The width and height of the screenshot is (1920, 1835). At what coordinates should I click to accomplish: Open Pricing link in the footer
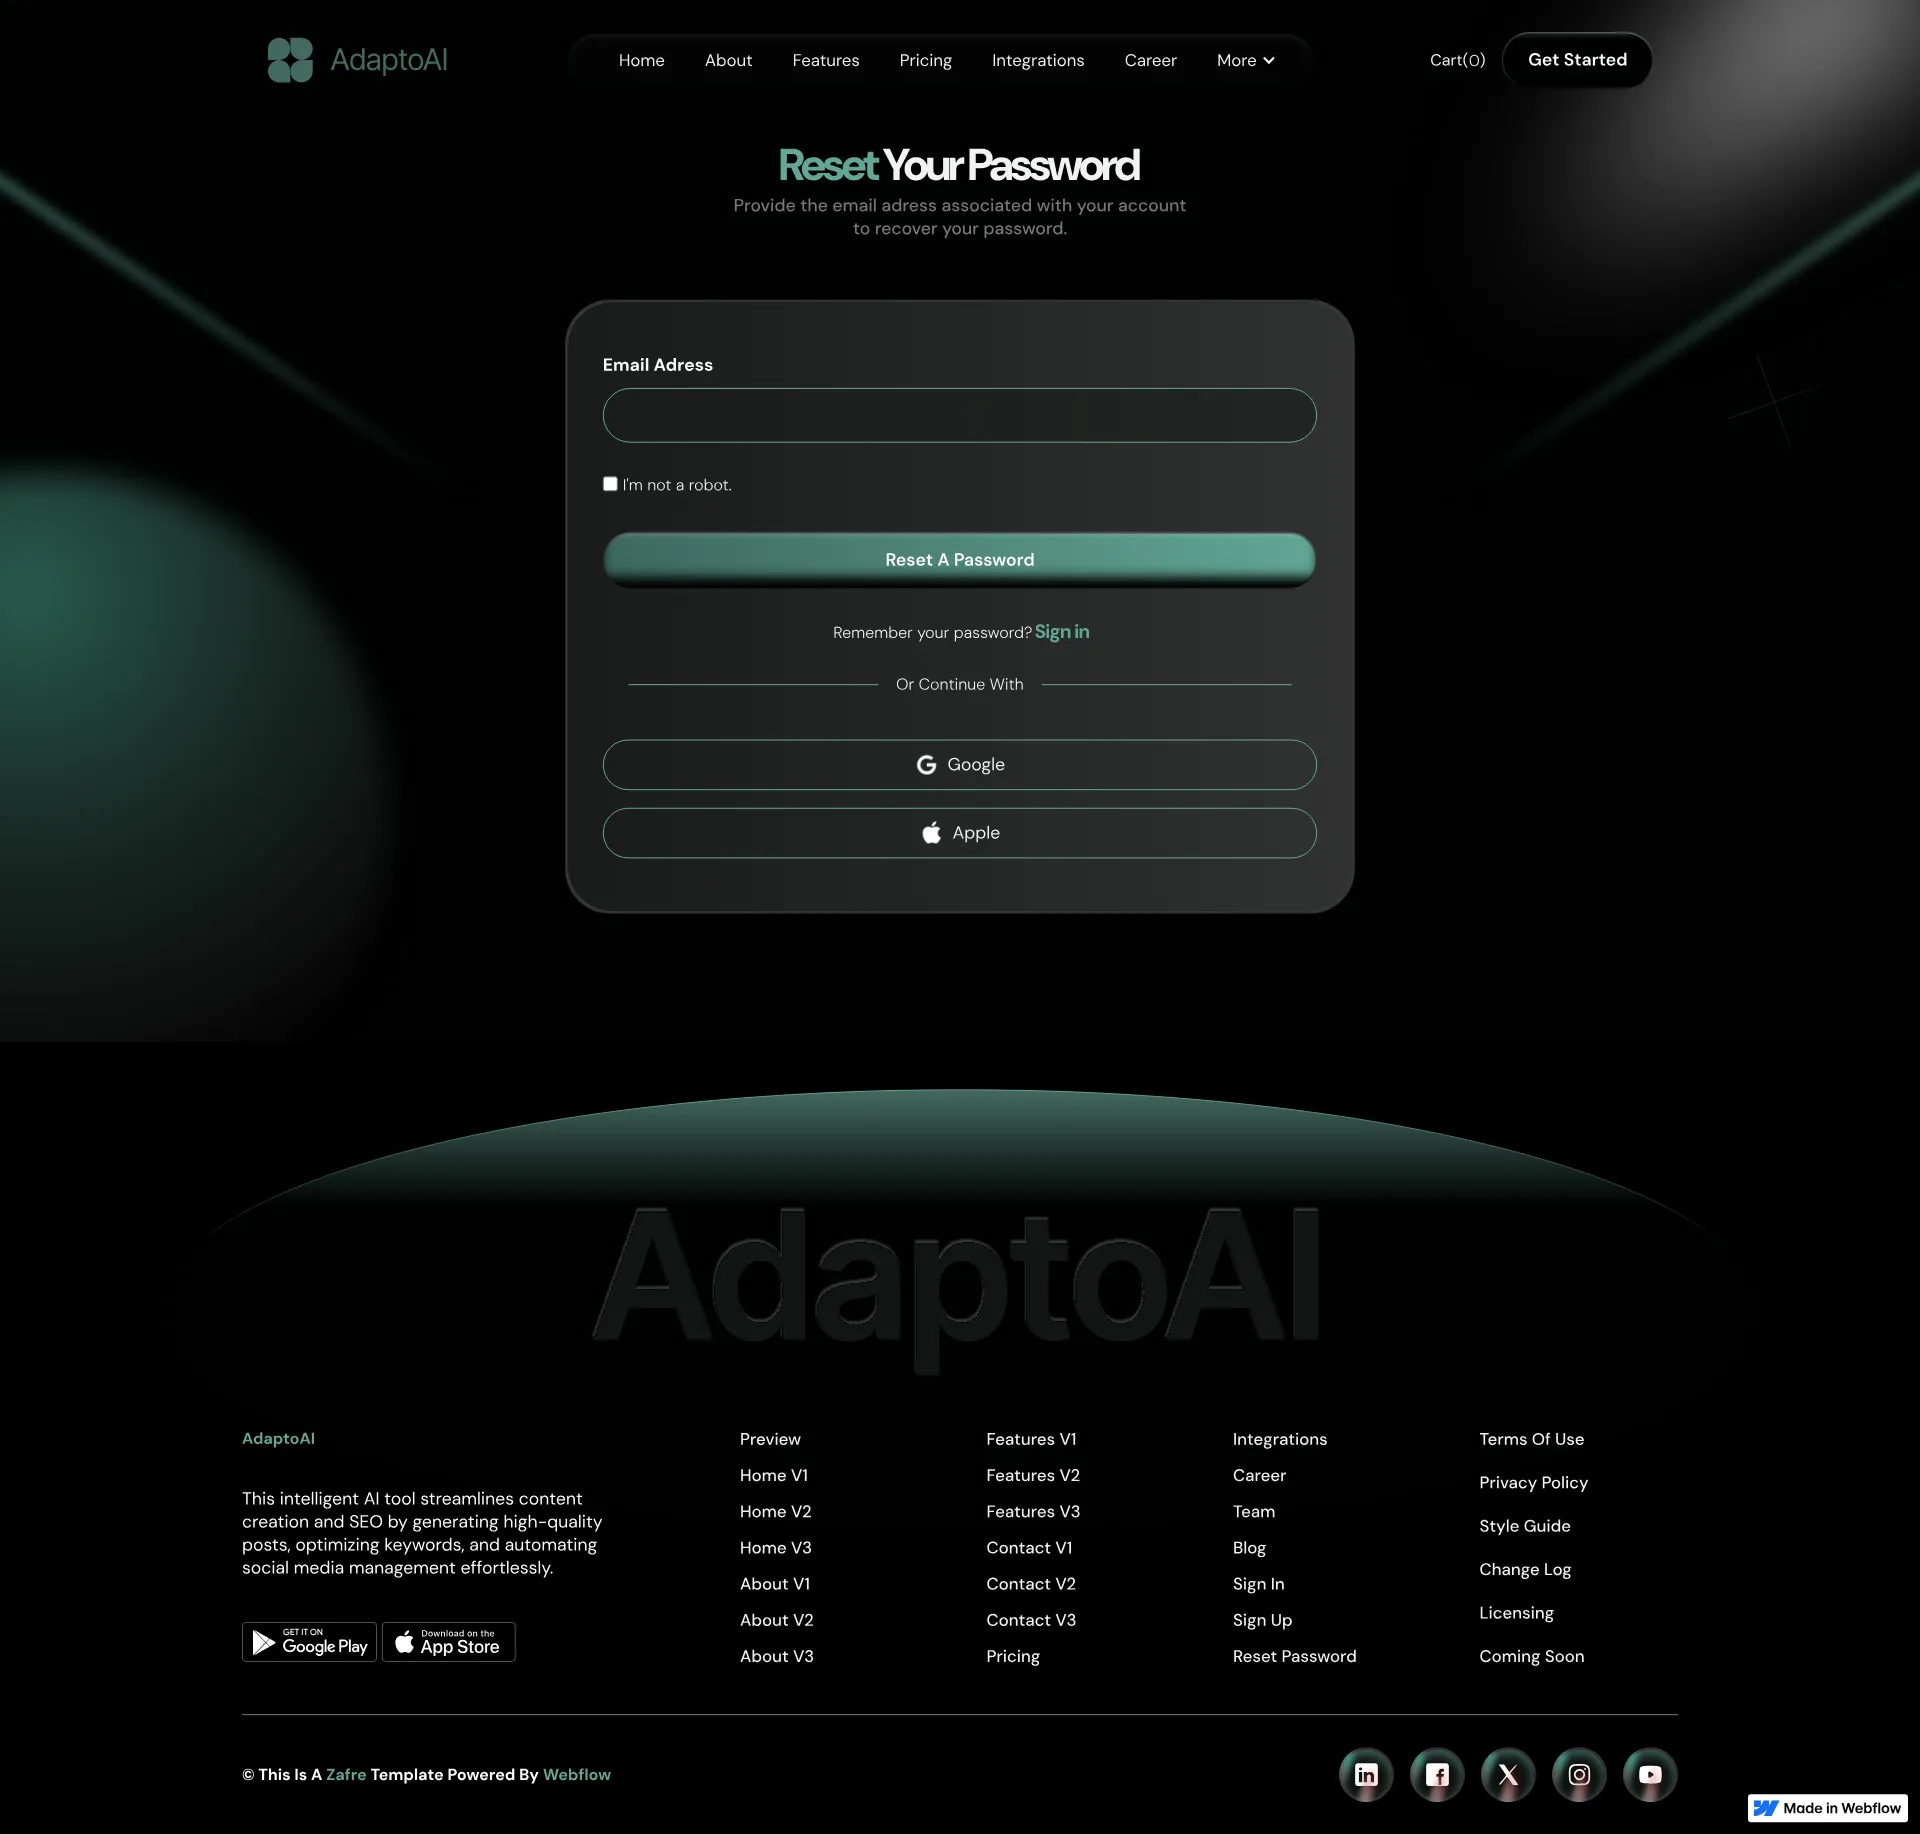click(1013, 1656)
